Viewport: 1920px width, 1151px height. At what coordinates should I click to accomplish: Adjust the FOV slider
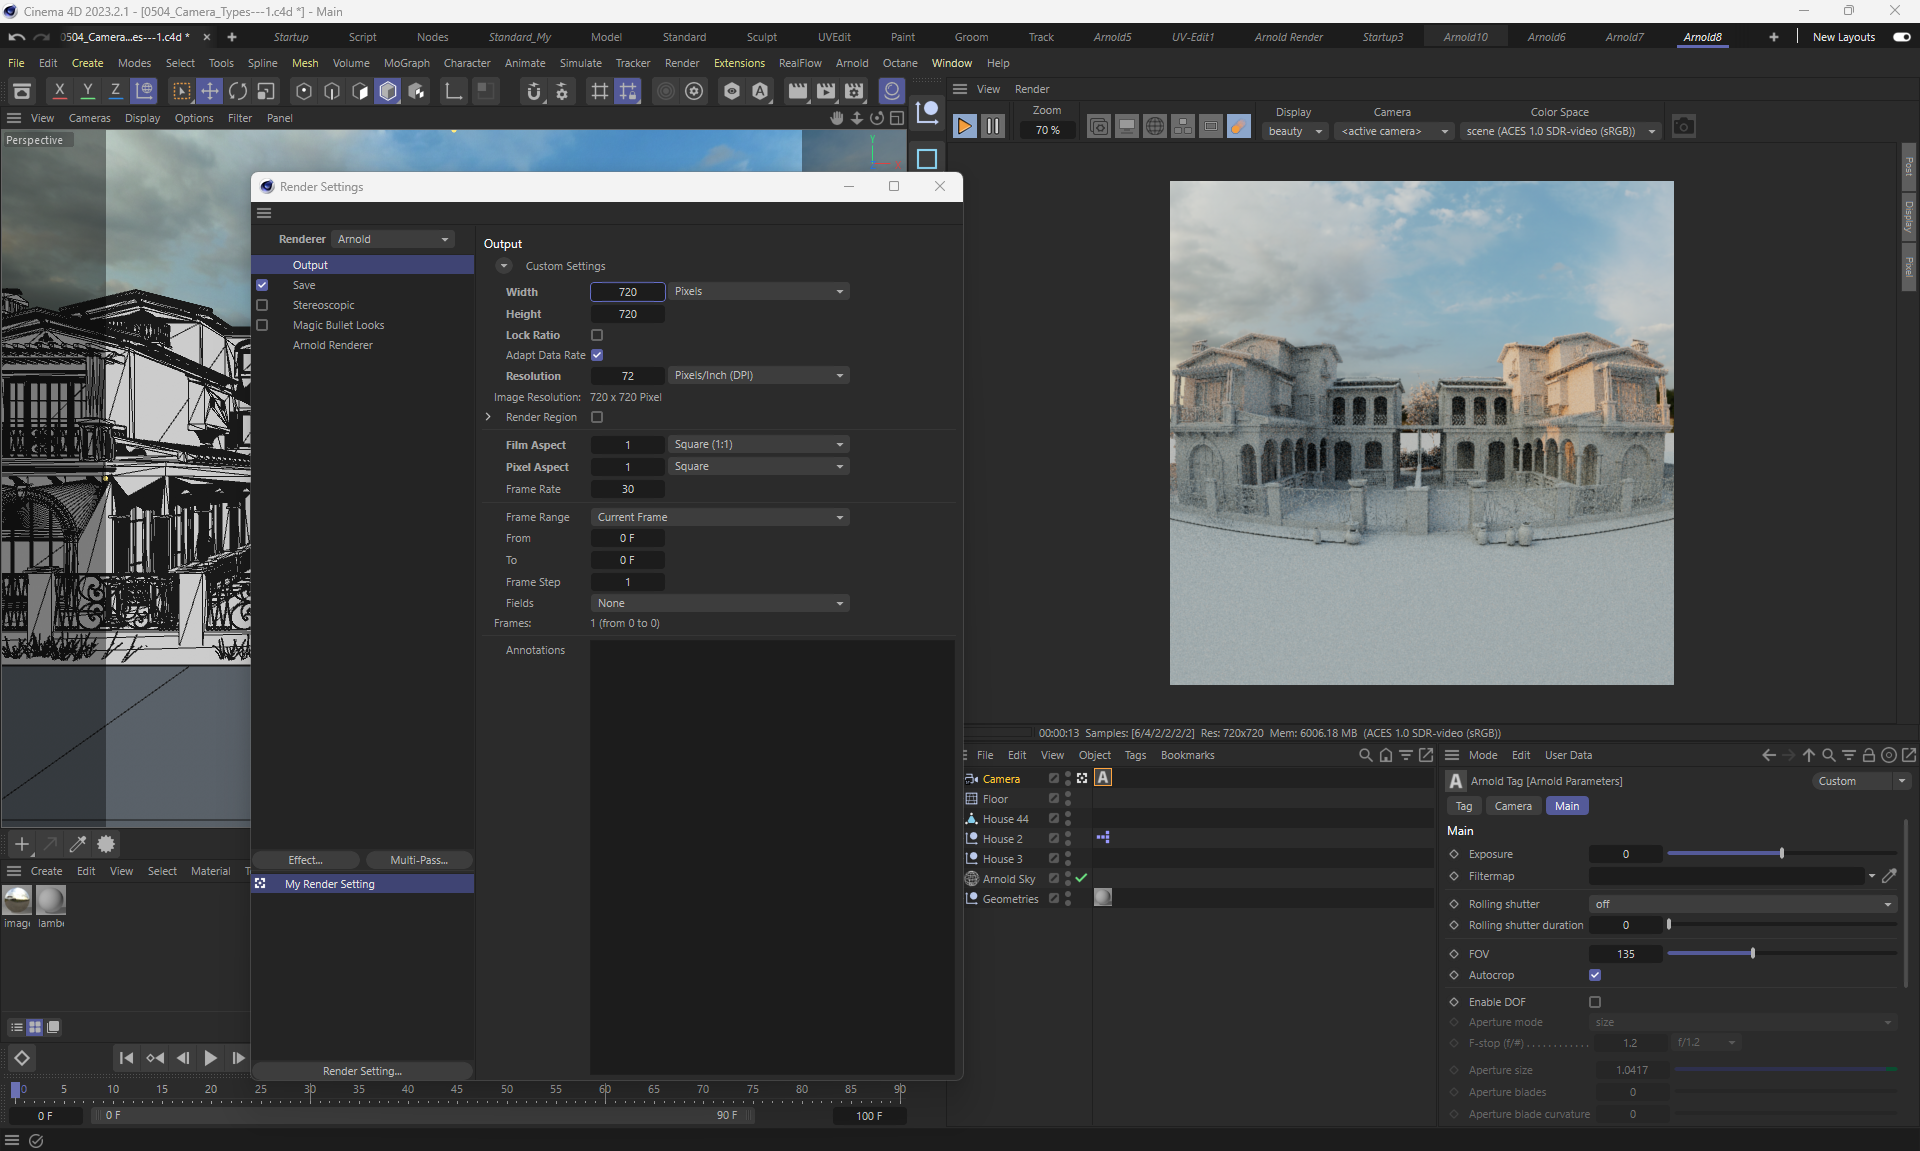point(1752,954)
